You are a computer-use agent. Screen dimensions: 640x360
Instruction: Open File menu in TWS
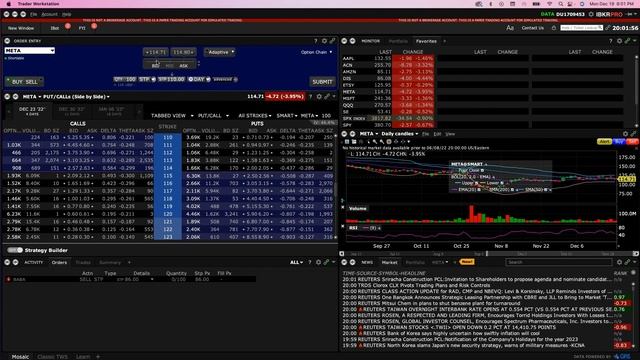[x=33, y=14]
